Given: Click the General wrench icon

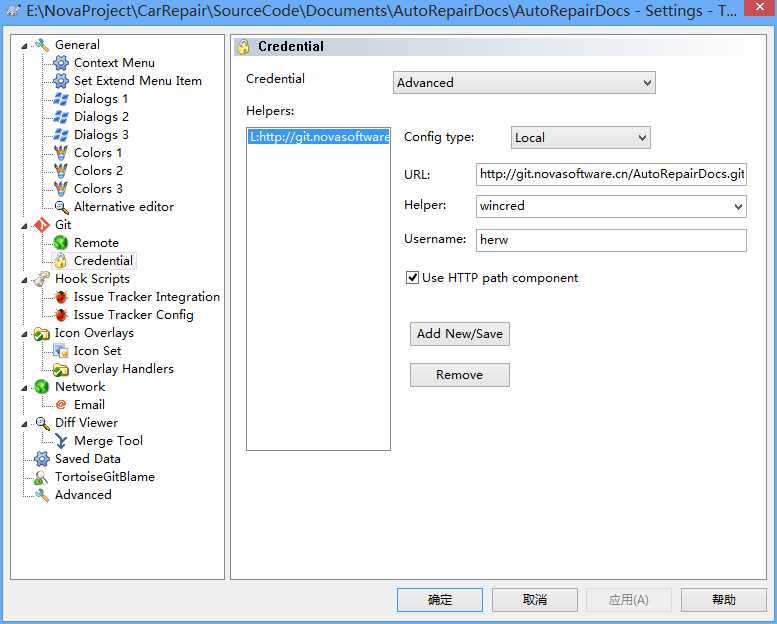Looking at the screenshot, I should pyautogui.click(x=42, y=45).
